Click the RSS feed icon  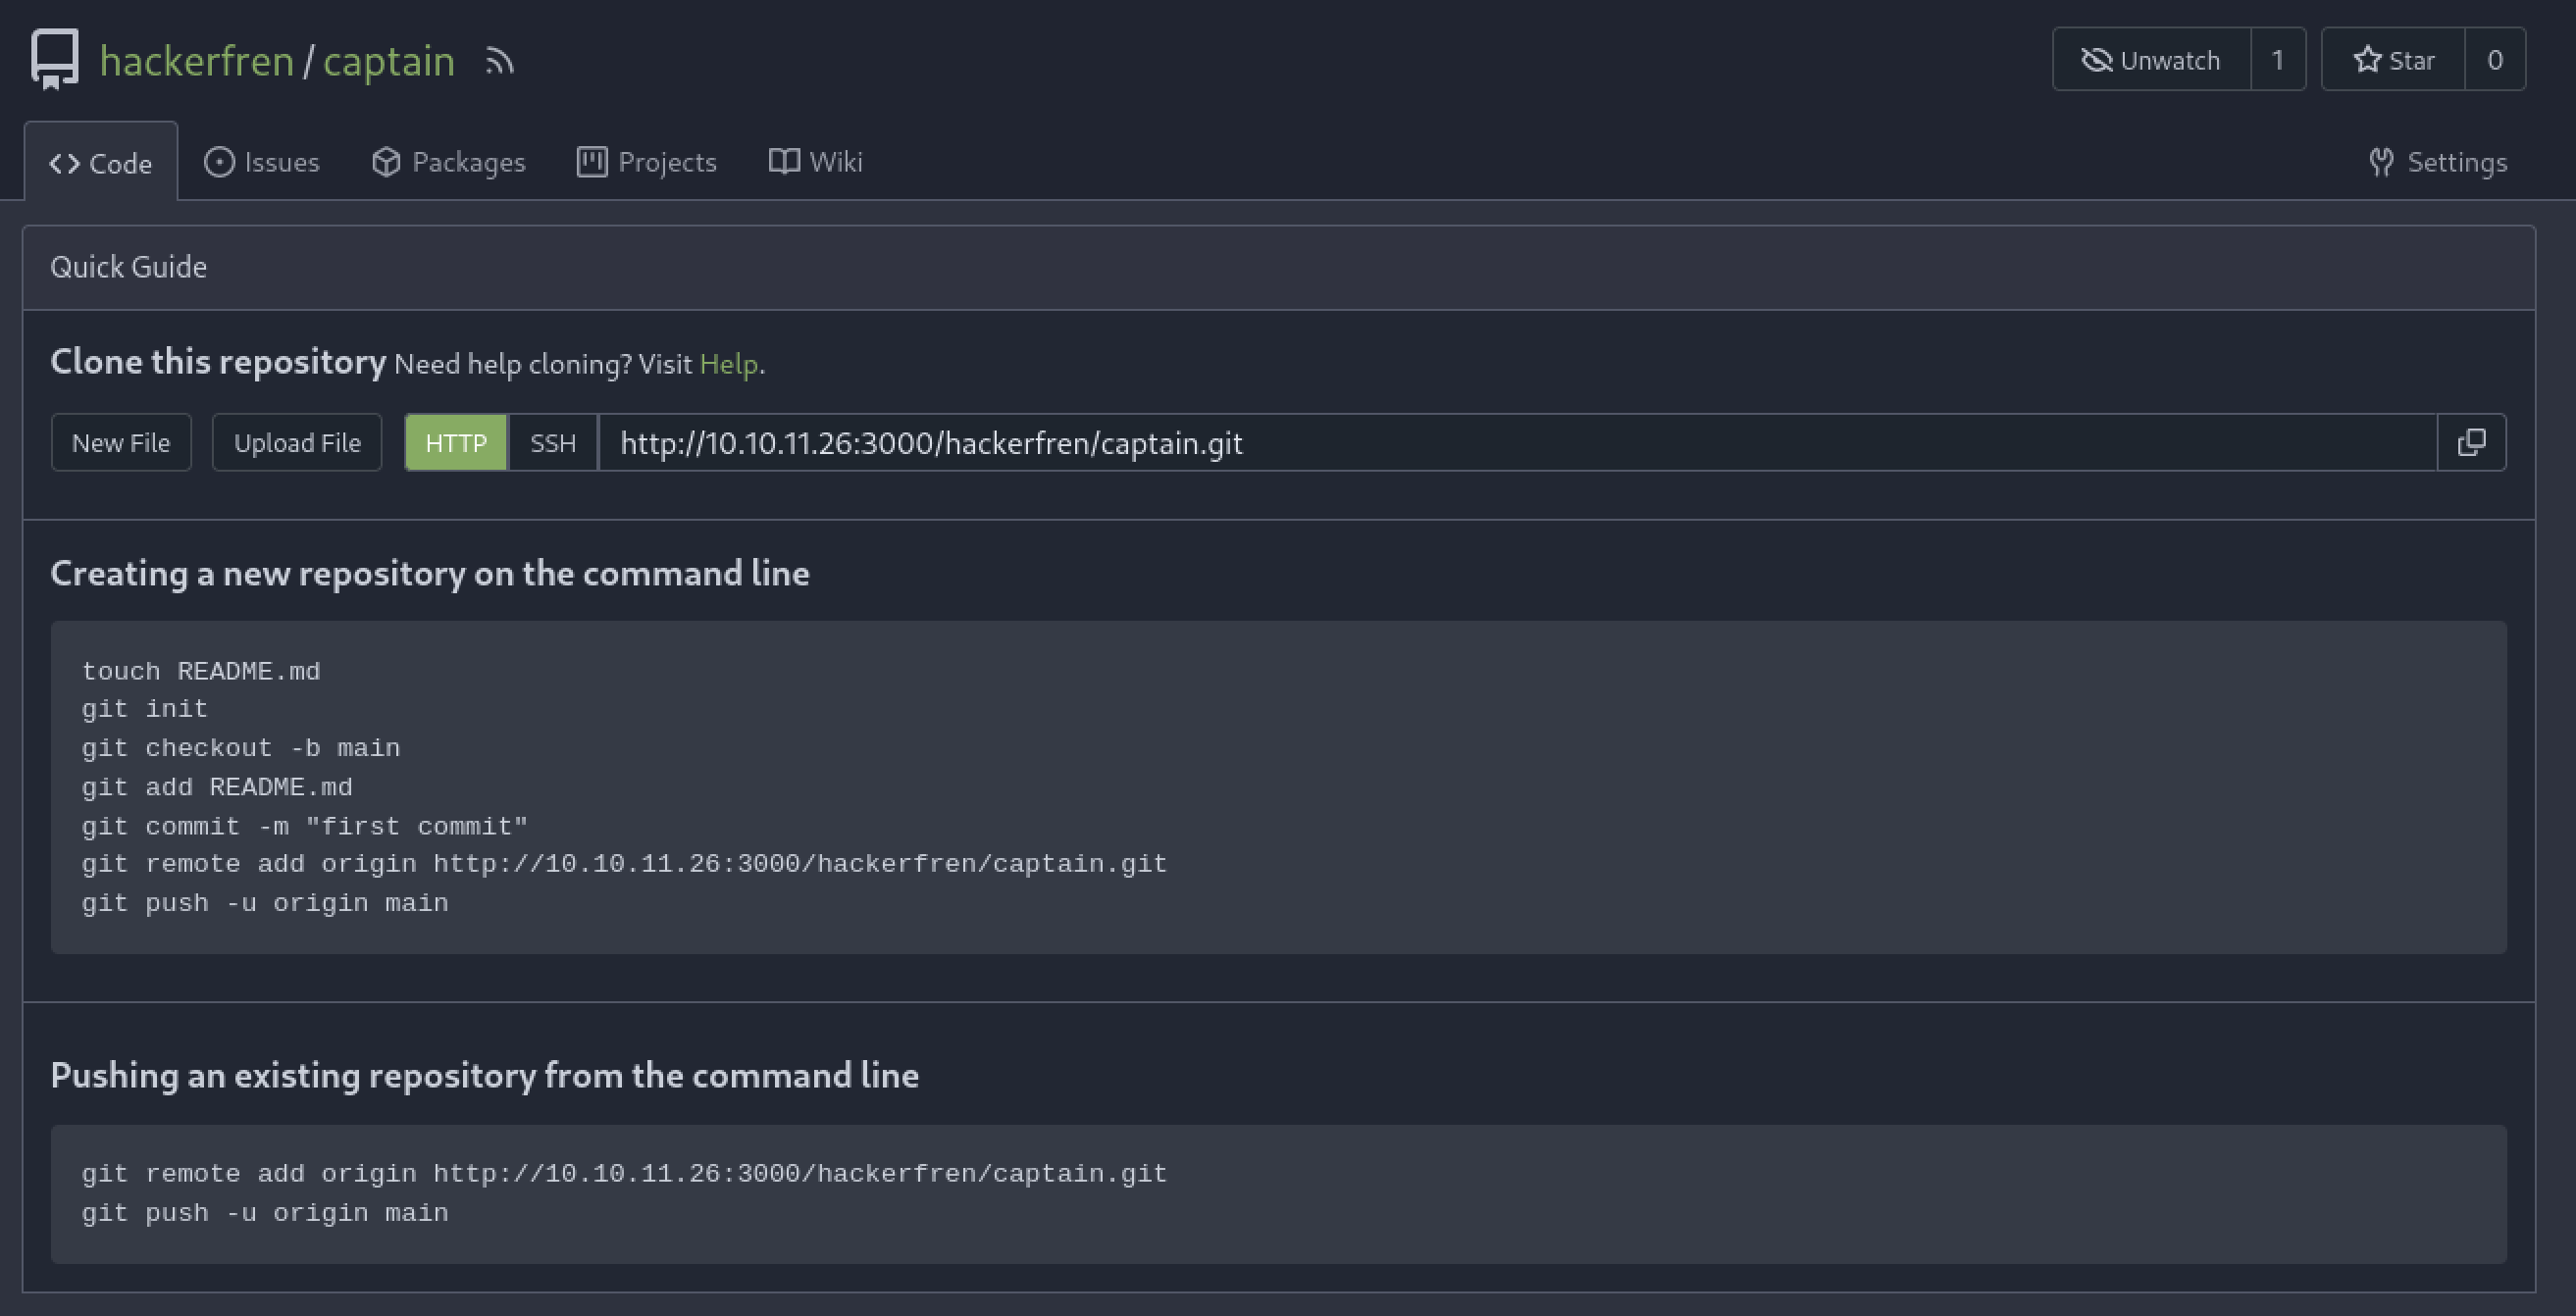pyautogui.click(x=500, y=62)
